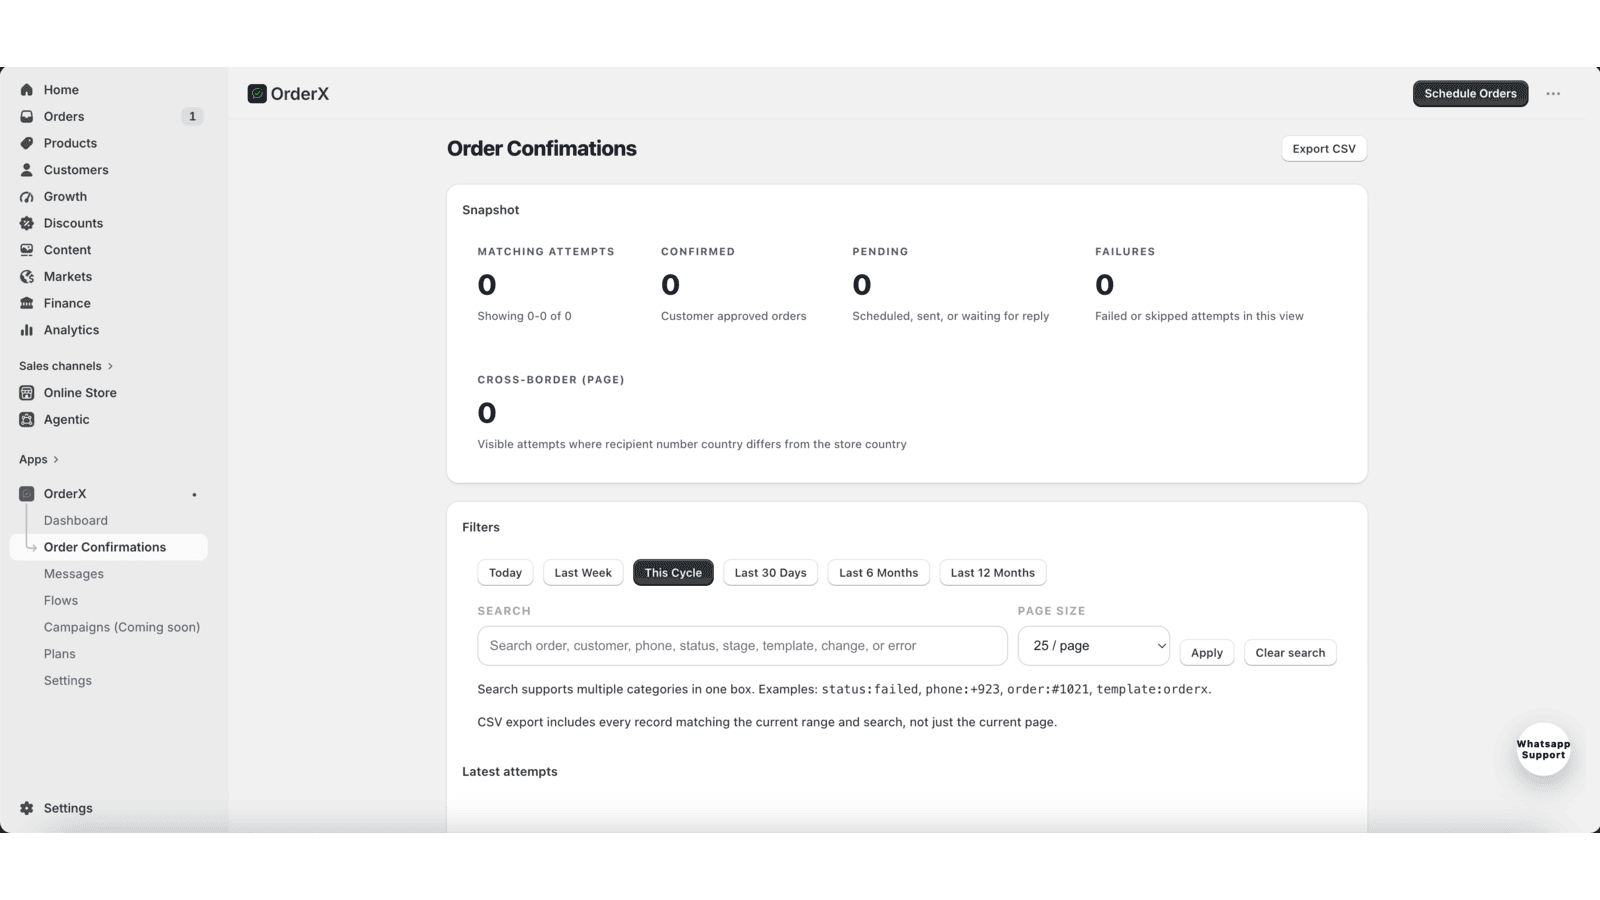Click the Finance bank icon

tap(27, 303)
